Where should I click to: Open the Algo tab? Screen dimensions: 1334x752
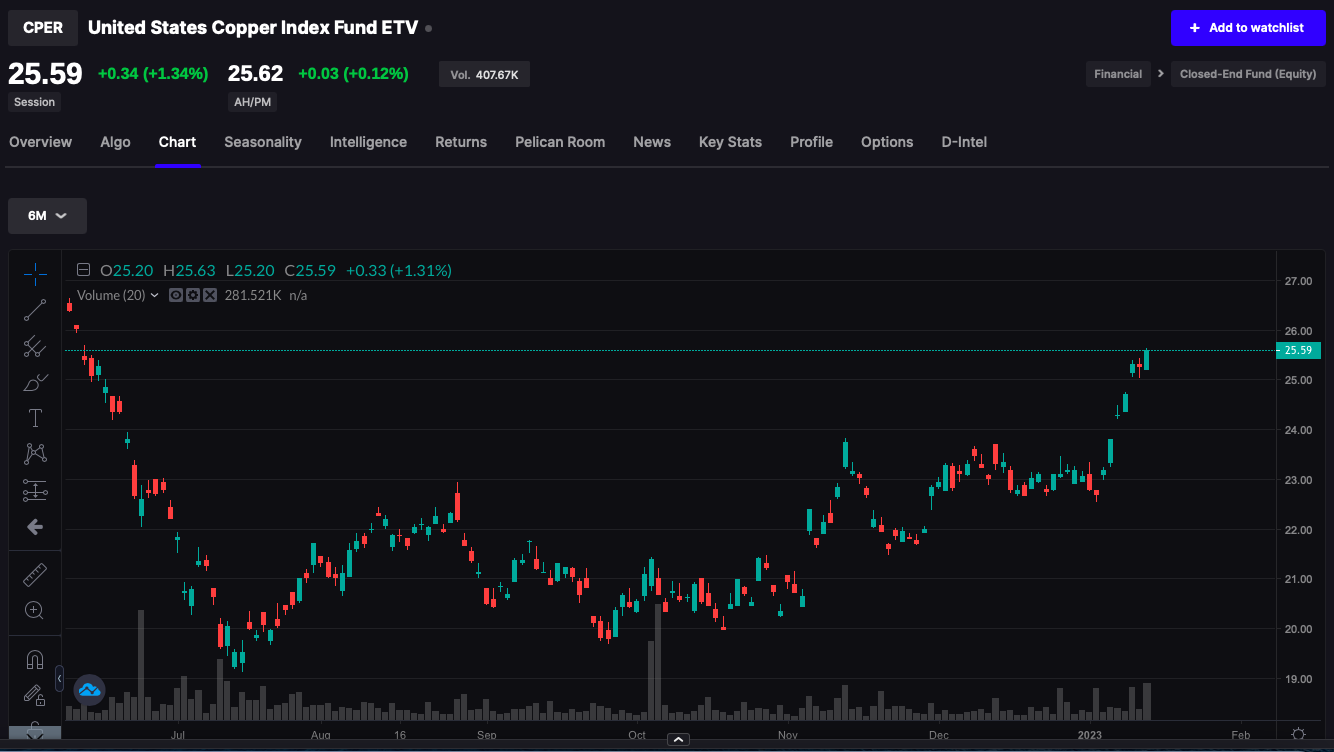pos(115,142)
